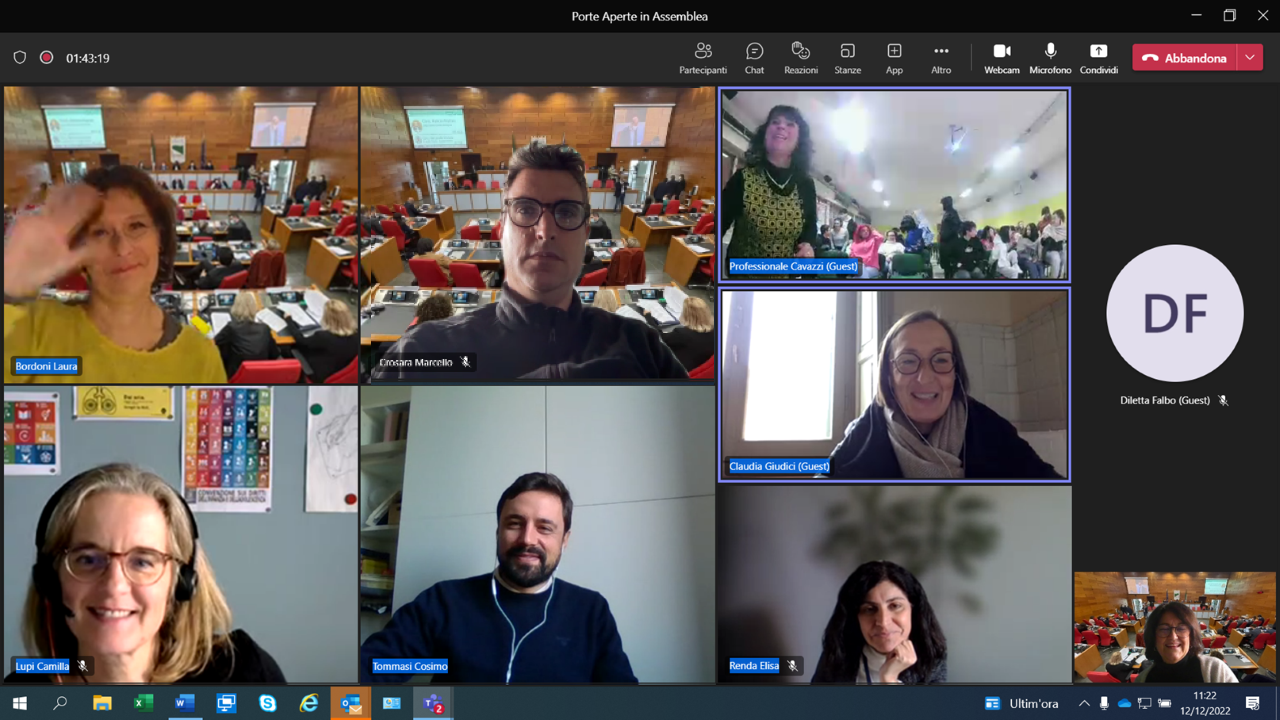Click the recording indicator icon

(x=46, y=58)
